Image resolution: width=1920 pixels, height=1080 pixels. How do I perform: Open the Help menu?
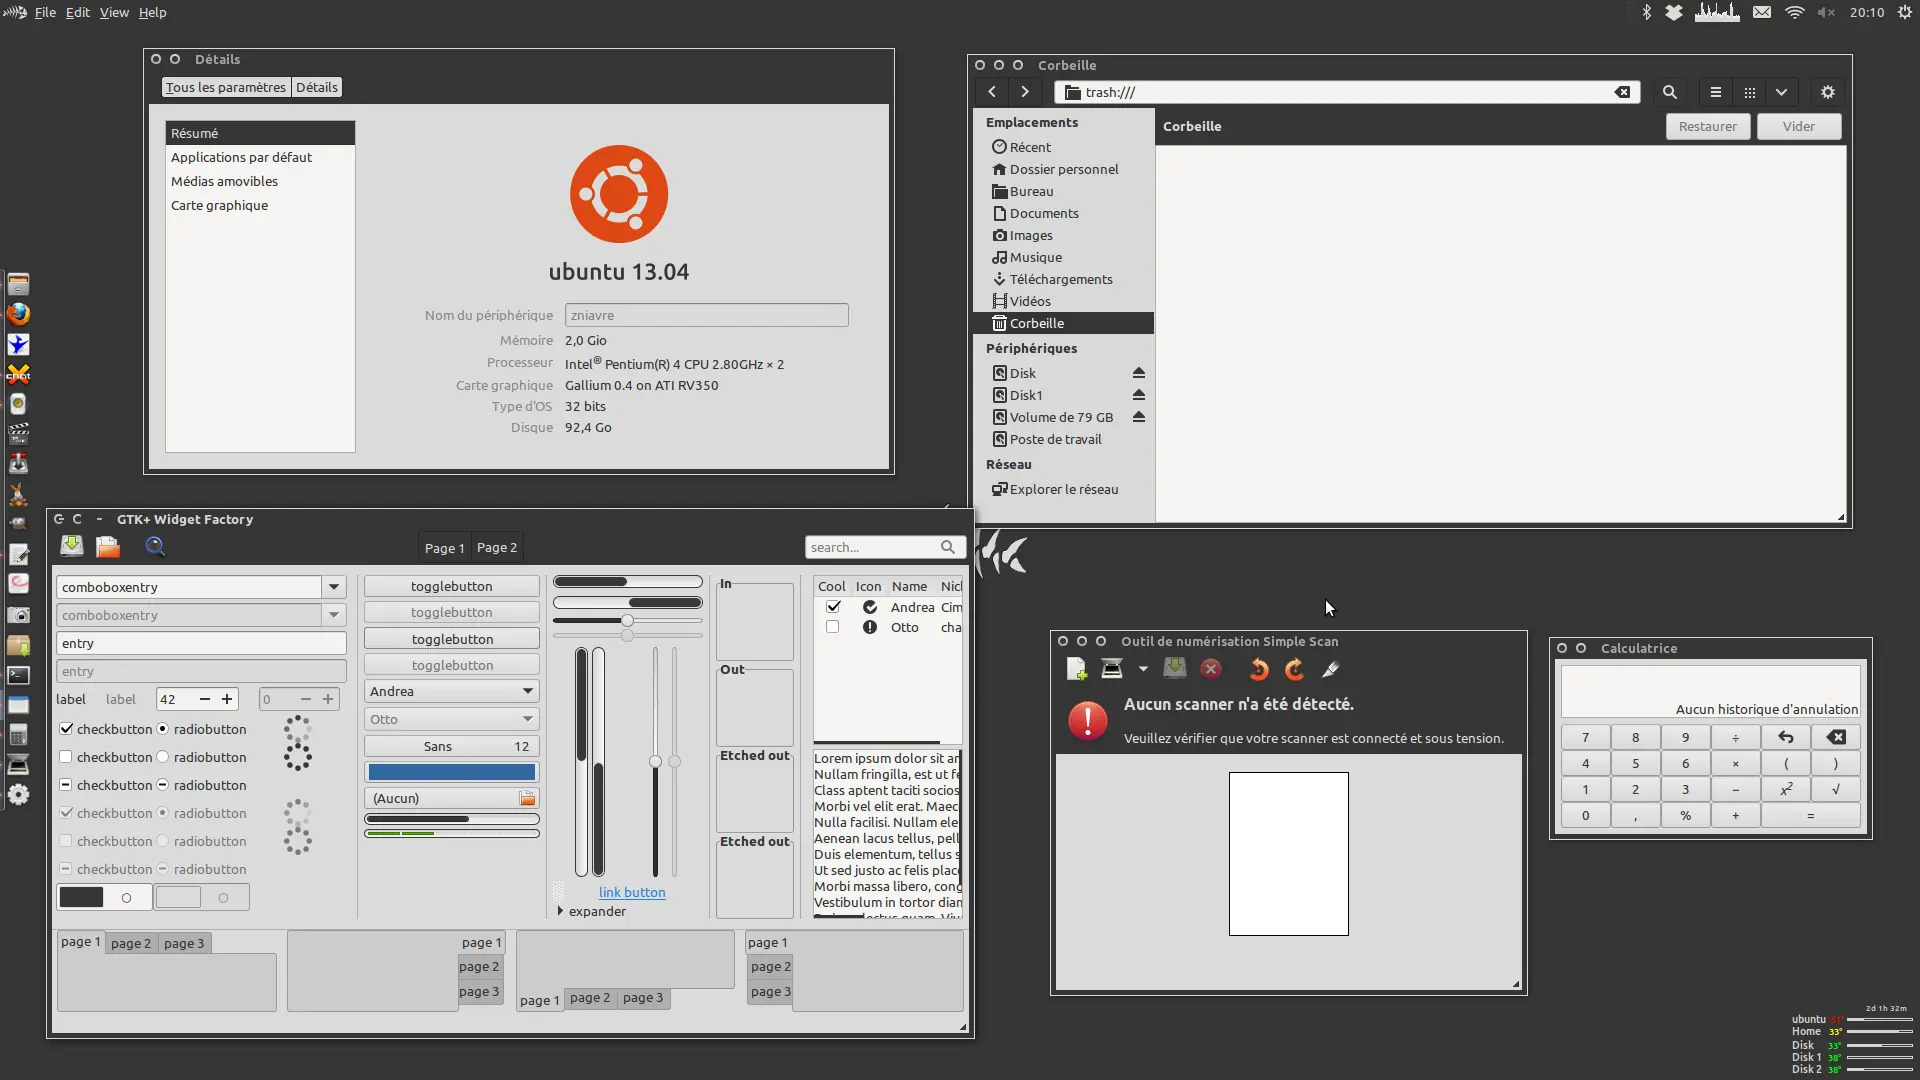point(152,12)
